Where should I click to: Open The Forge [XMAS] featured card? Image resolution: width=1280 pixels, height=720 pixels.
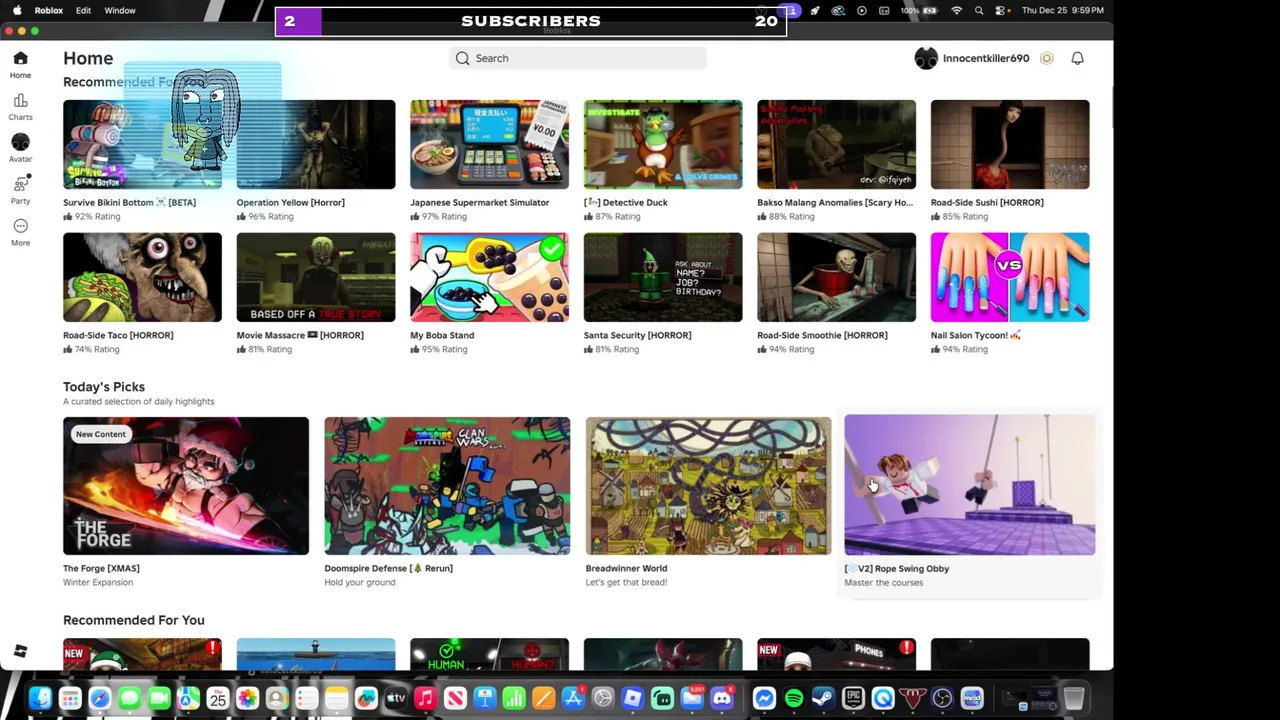click(x=186, y=486)
